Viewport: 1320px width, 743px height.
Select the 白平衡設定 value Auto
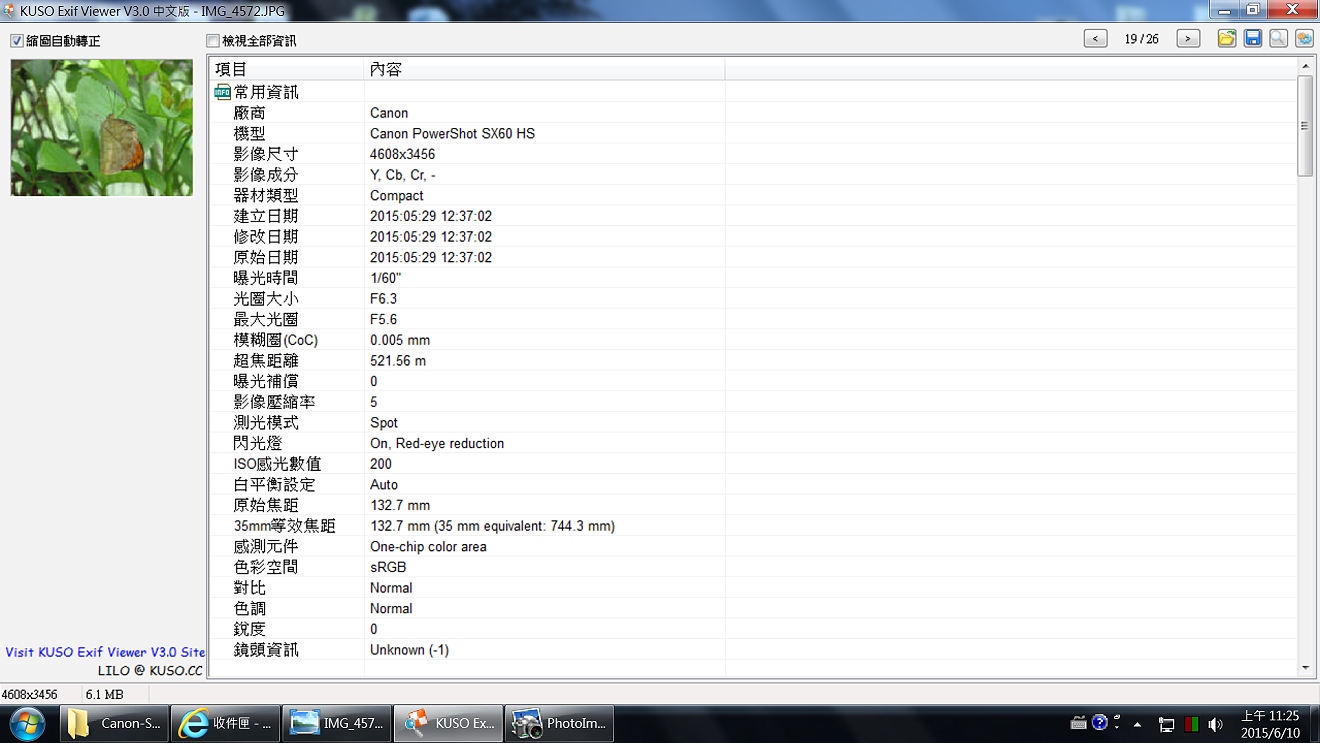[x=384, y=485]
